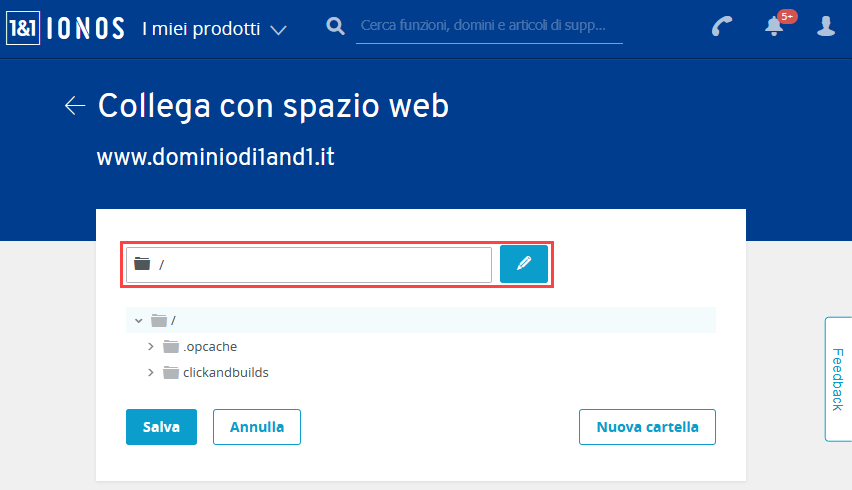852x490 pixels.
Task: Click the pencil edit path button
Action: (524, 264)
